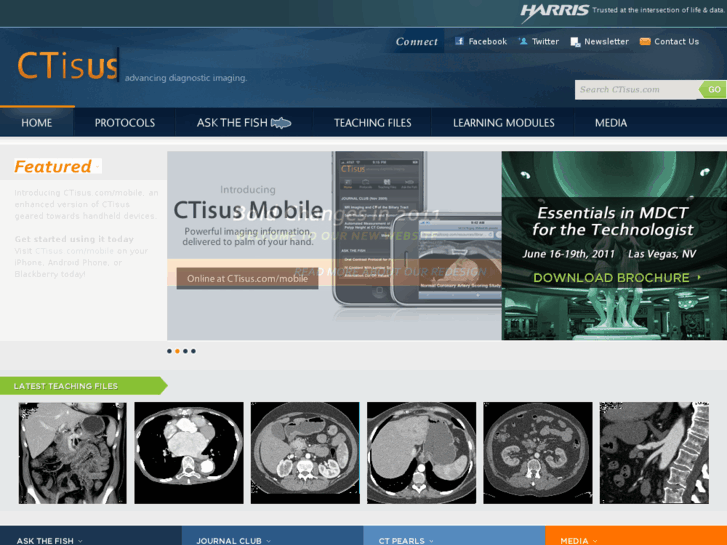
Task: Click the Download Brochure link
Action: [x=617, y=277]
